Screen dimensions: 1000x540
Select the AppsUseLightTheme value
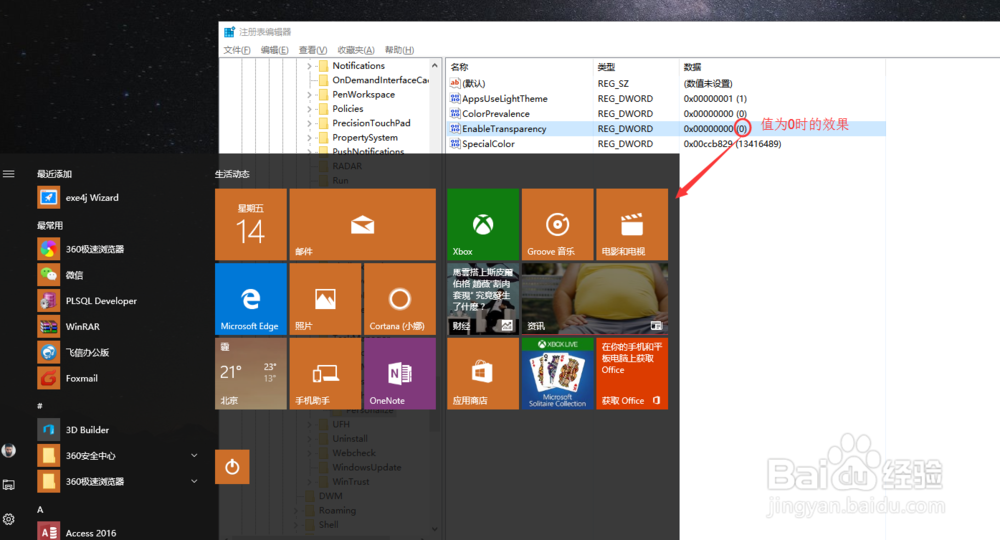tap(504, 99)
